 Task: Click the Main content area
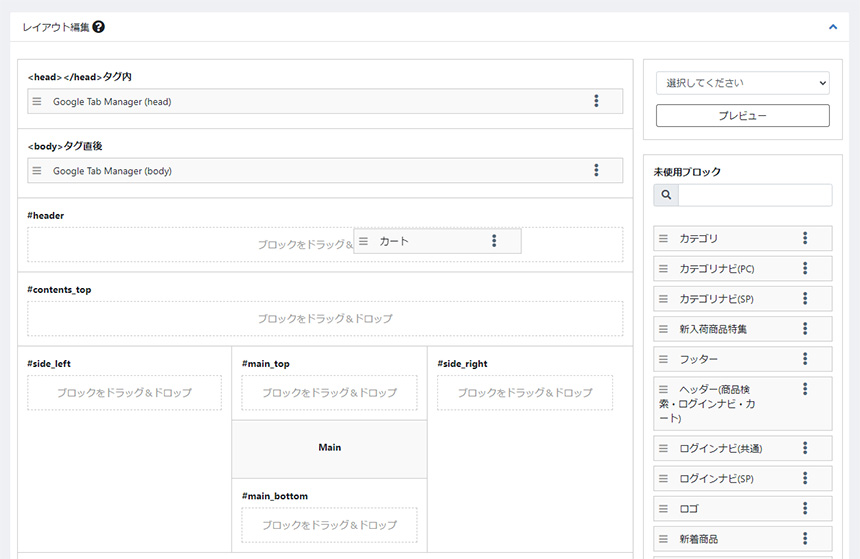pos(329,448)
